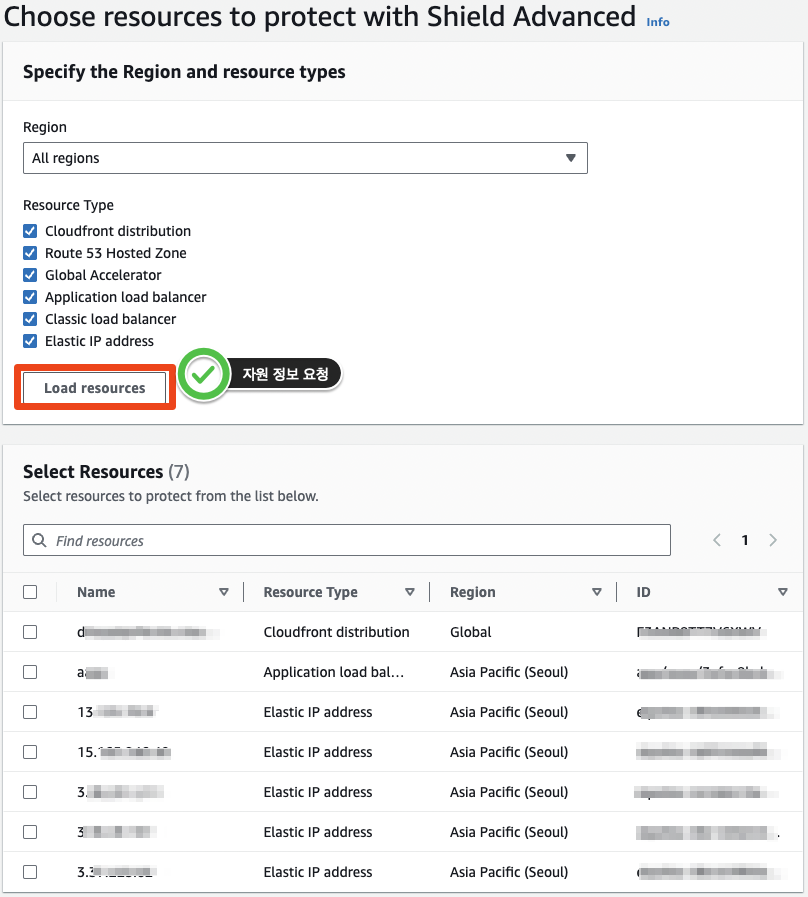Click Asia Pacific (Seoul) in load balancer row
Viewport: 808px width, 897px height.
(509, 672)
